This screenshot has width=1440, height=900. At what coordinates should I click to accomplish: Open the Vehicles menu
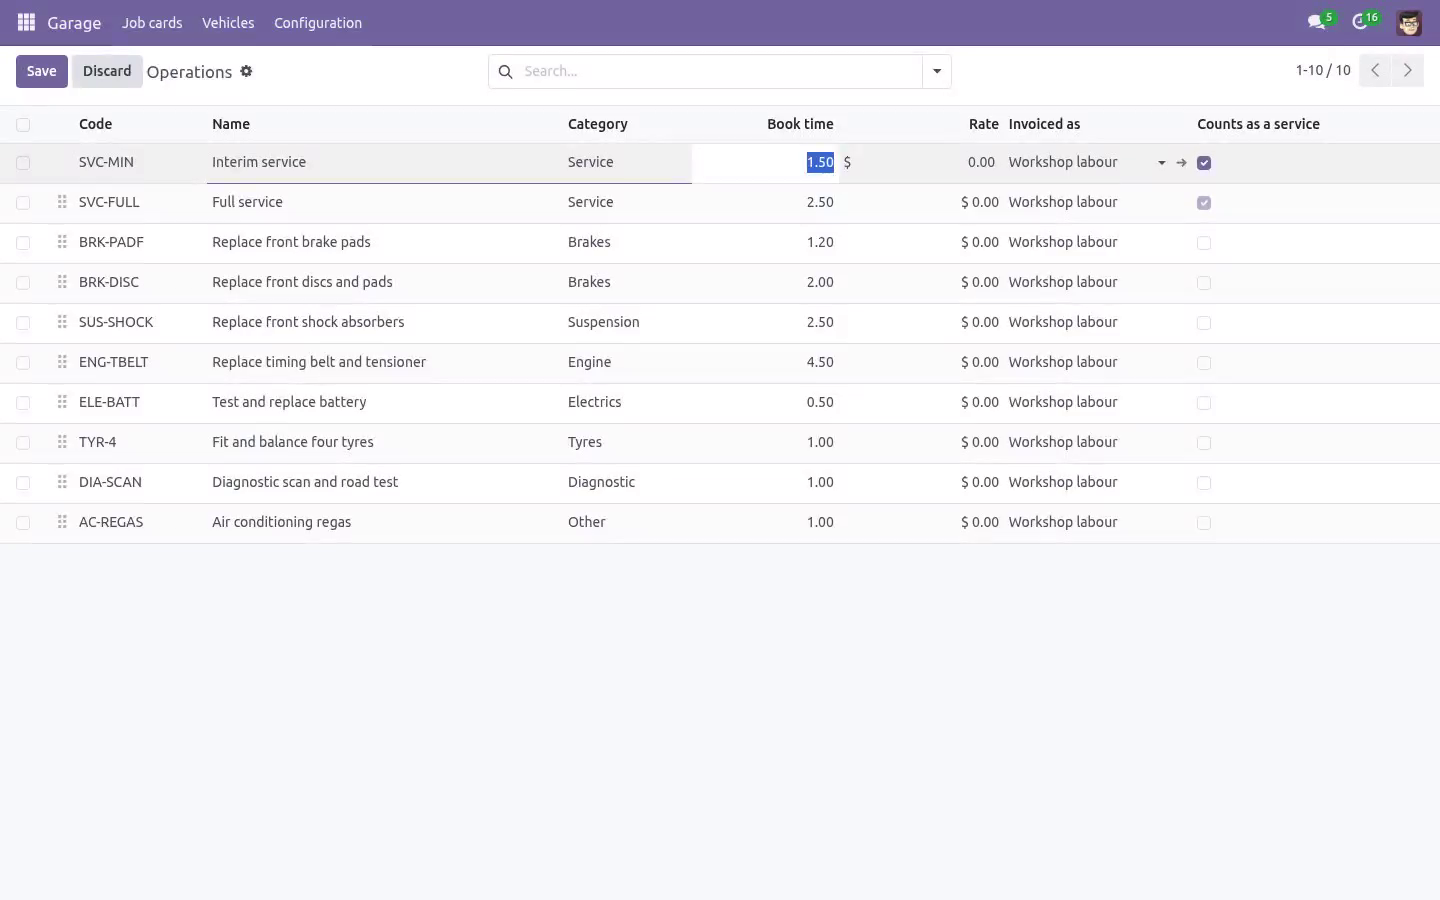[228, 23]
